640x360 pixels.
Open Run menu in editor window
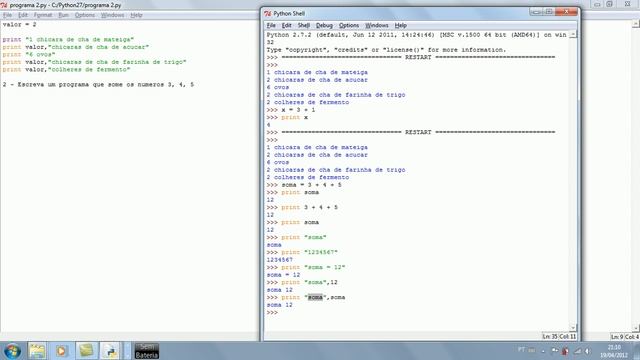pos(63,15)
